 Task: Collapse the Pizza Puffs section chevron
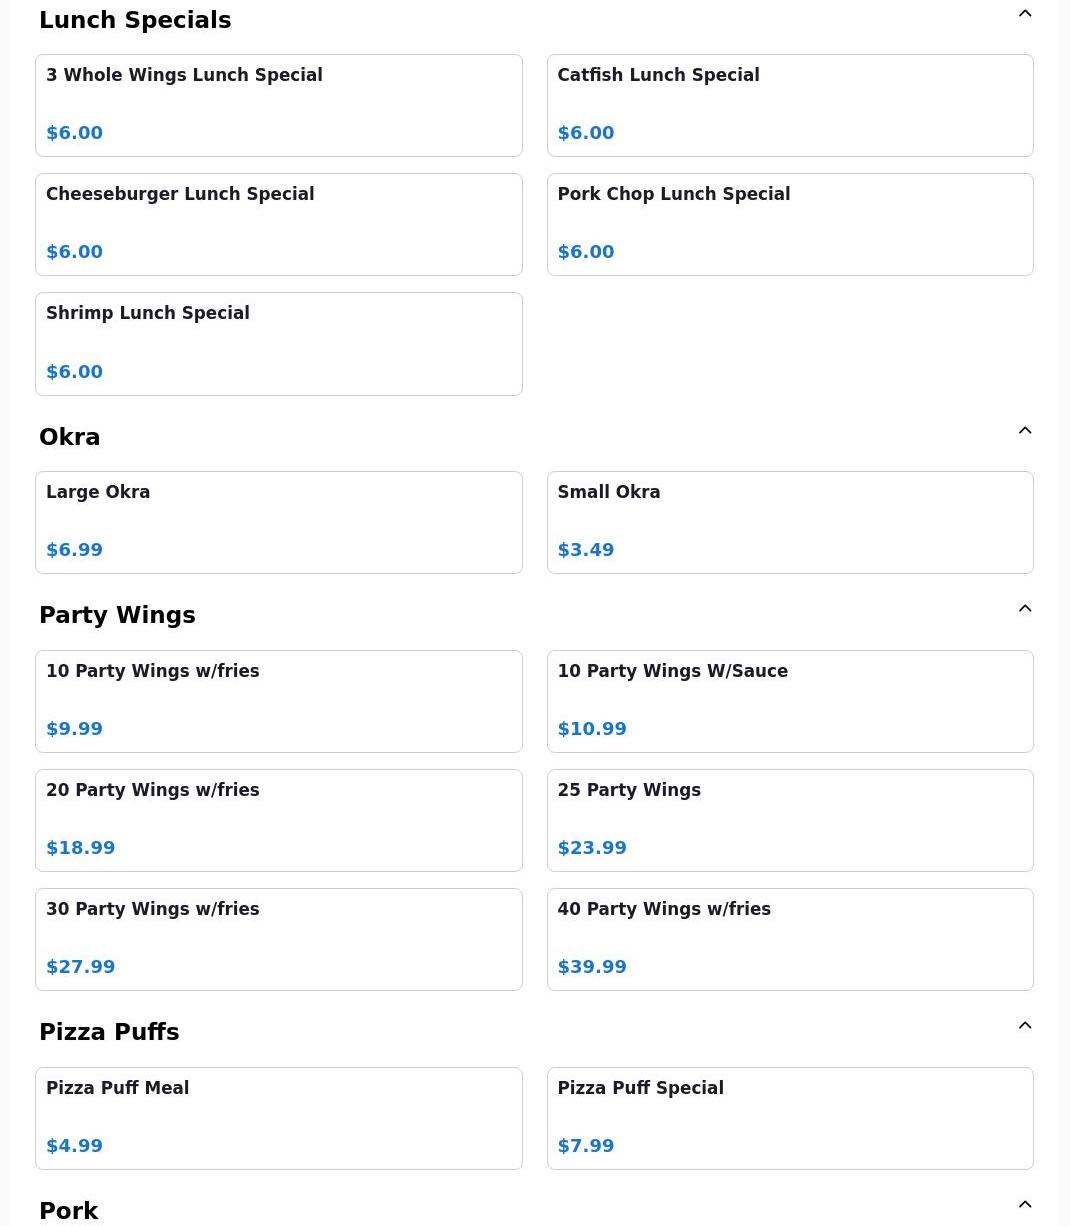1024,1026
